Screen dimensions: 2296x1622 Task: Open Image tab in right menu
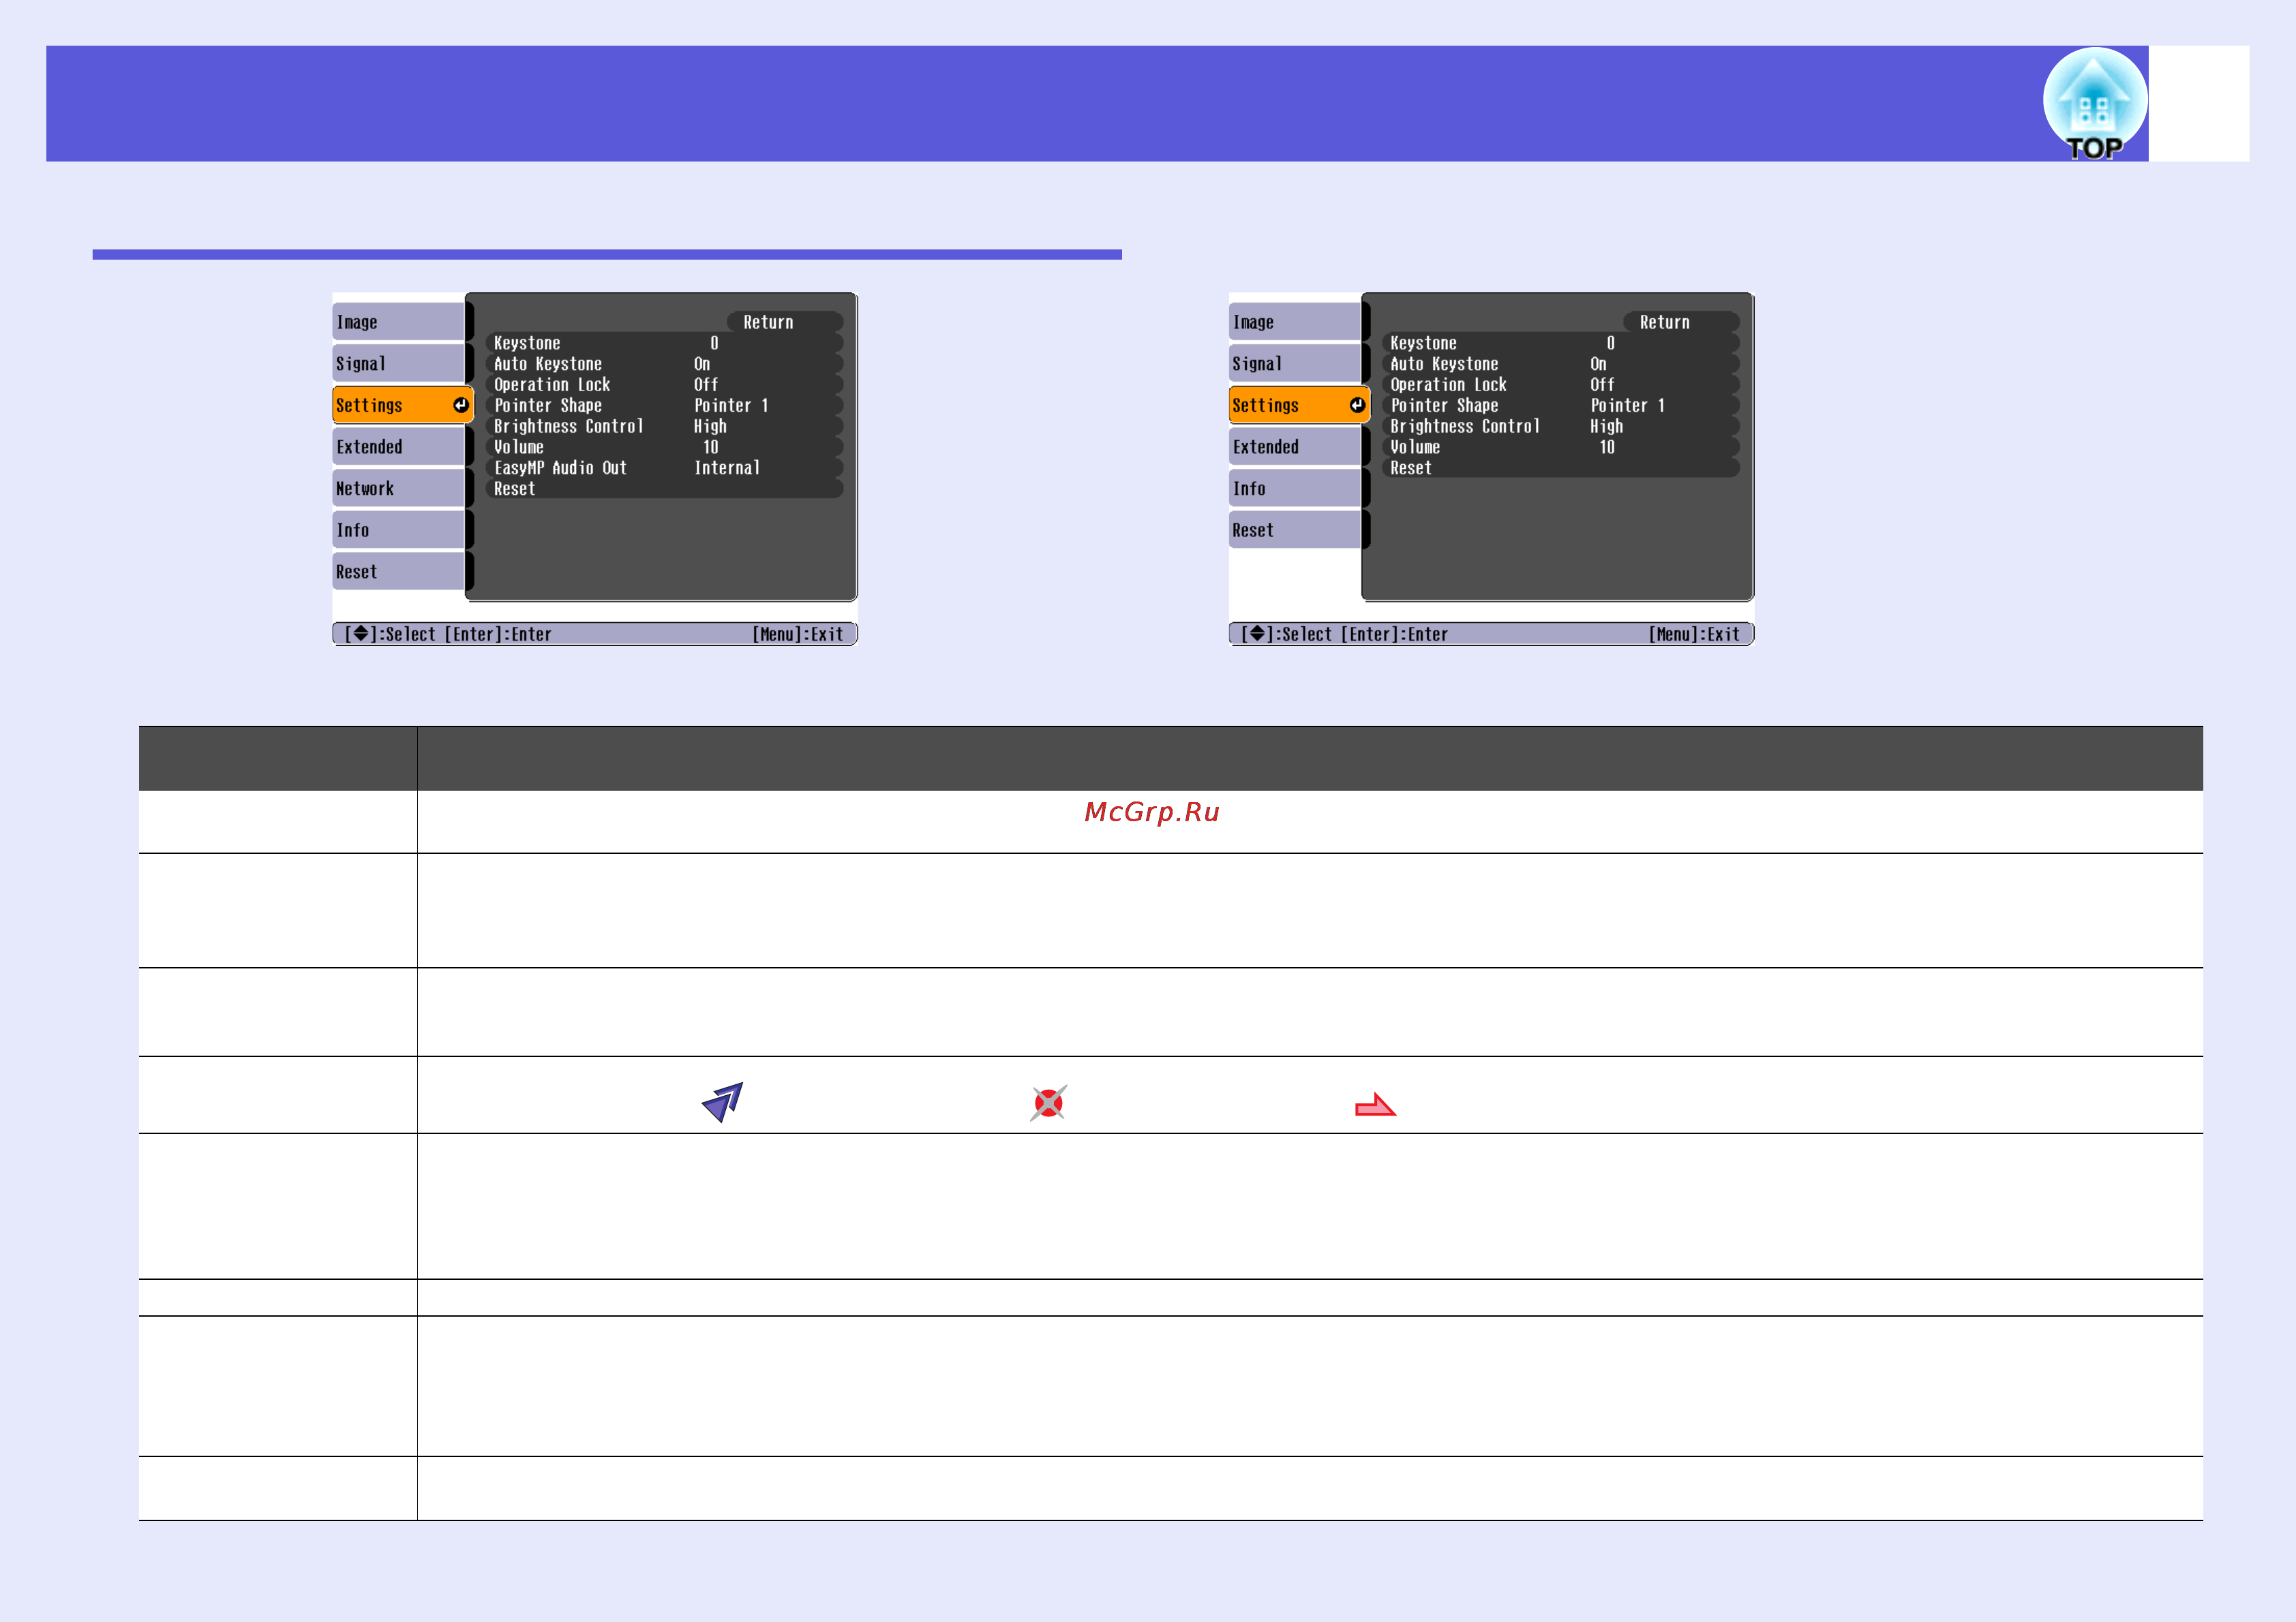[1295, 322]
